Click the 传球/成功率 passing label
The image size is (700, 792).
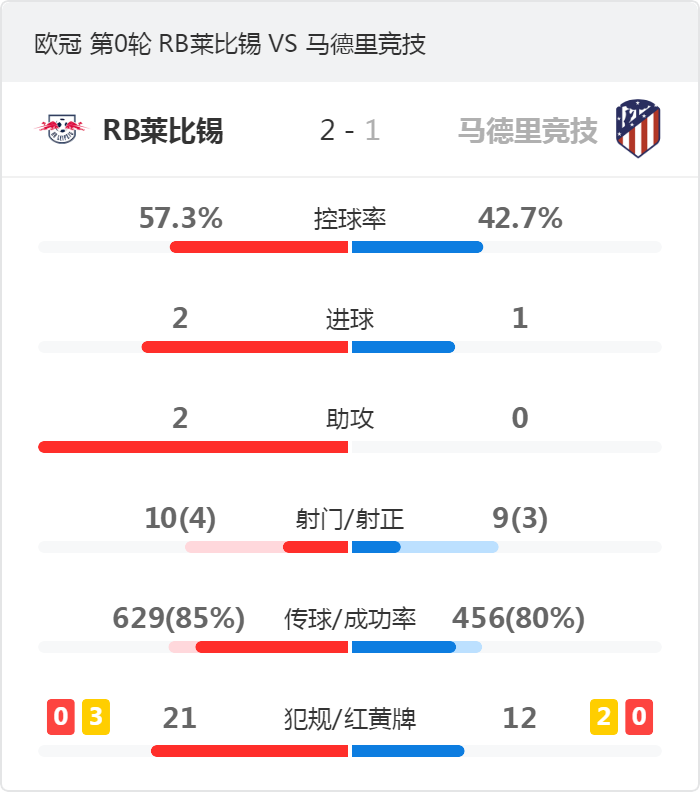(350, 619)
